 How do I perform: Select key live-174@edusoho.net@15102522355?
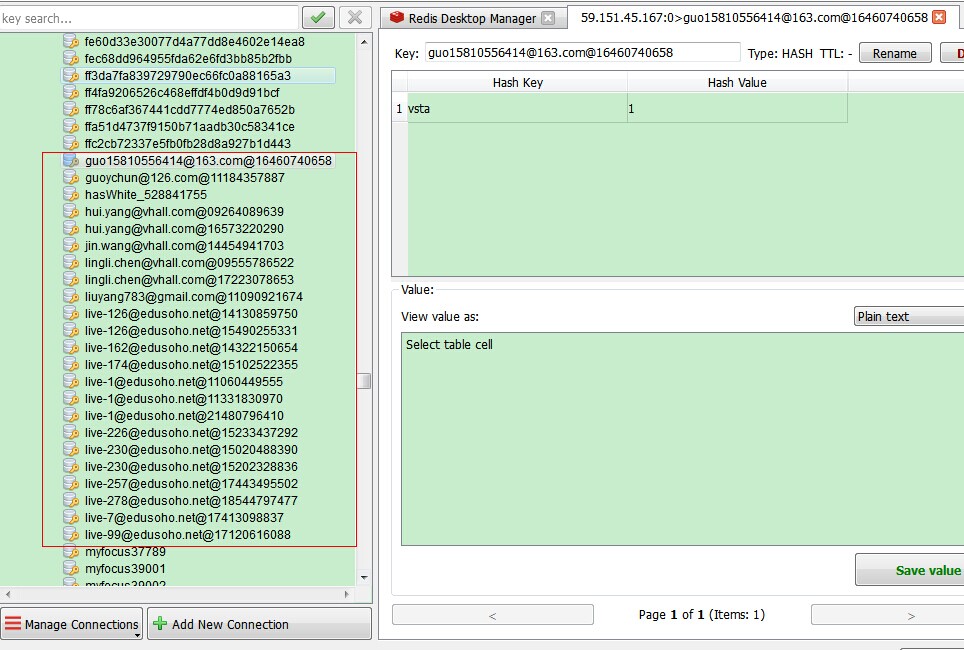click(191, 365)
